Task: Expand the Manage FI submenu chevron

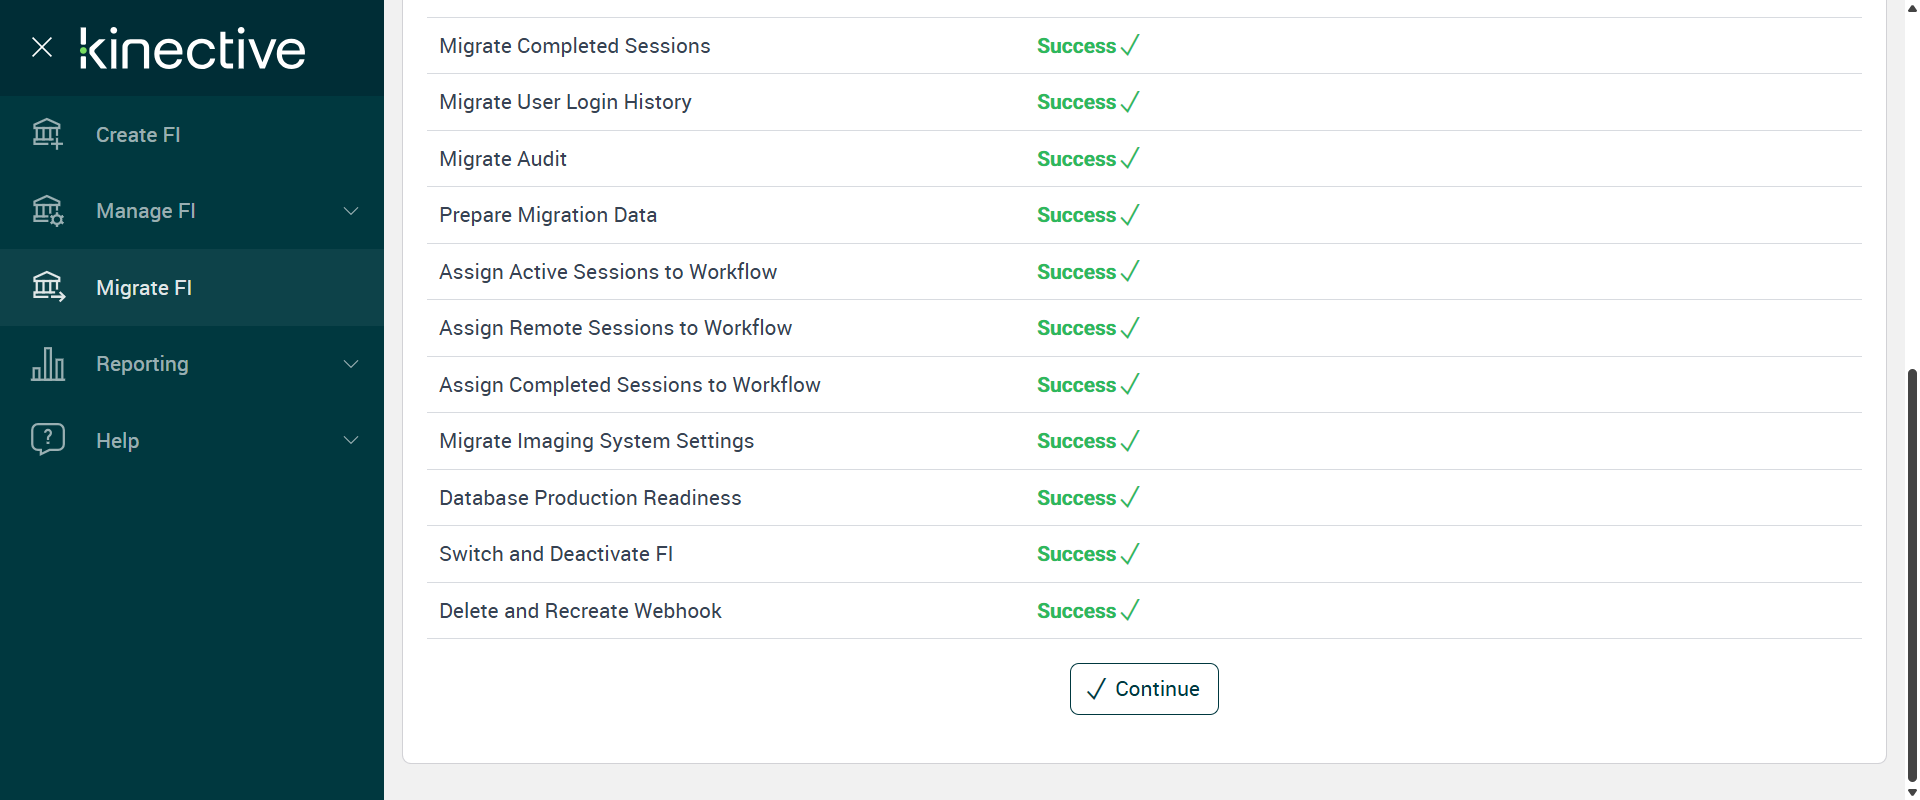Action: [x=351, y=211]
